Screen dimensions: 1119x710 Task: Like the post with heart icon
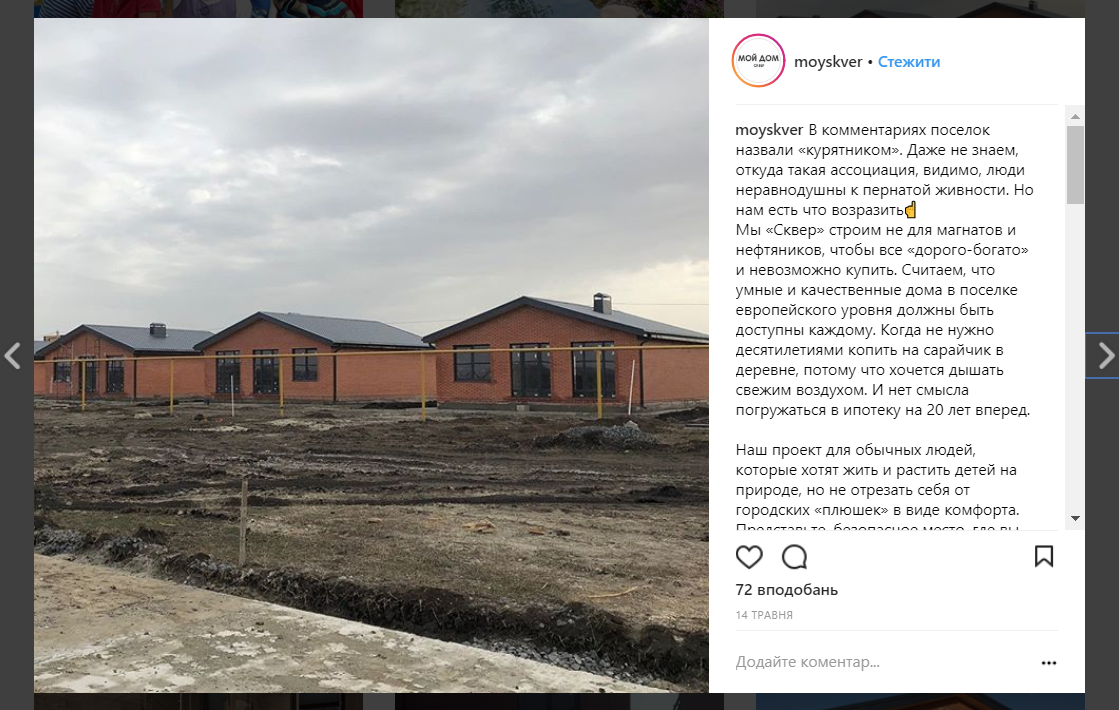pyautogui.click(x=749, y=557)
